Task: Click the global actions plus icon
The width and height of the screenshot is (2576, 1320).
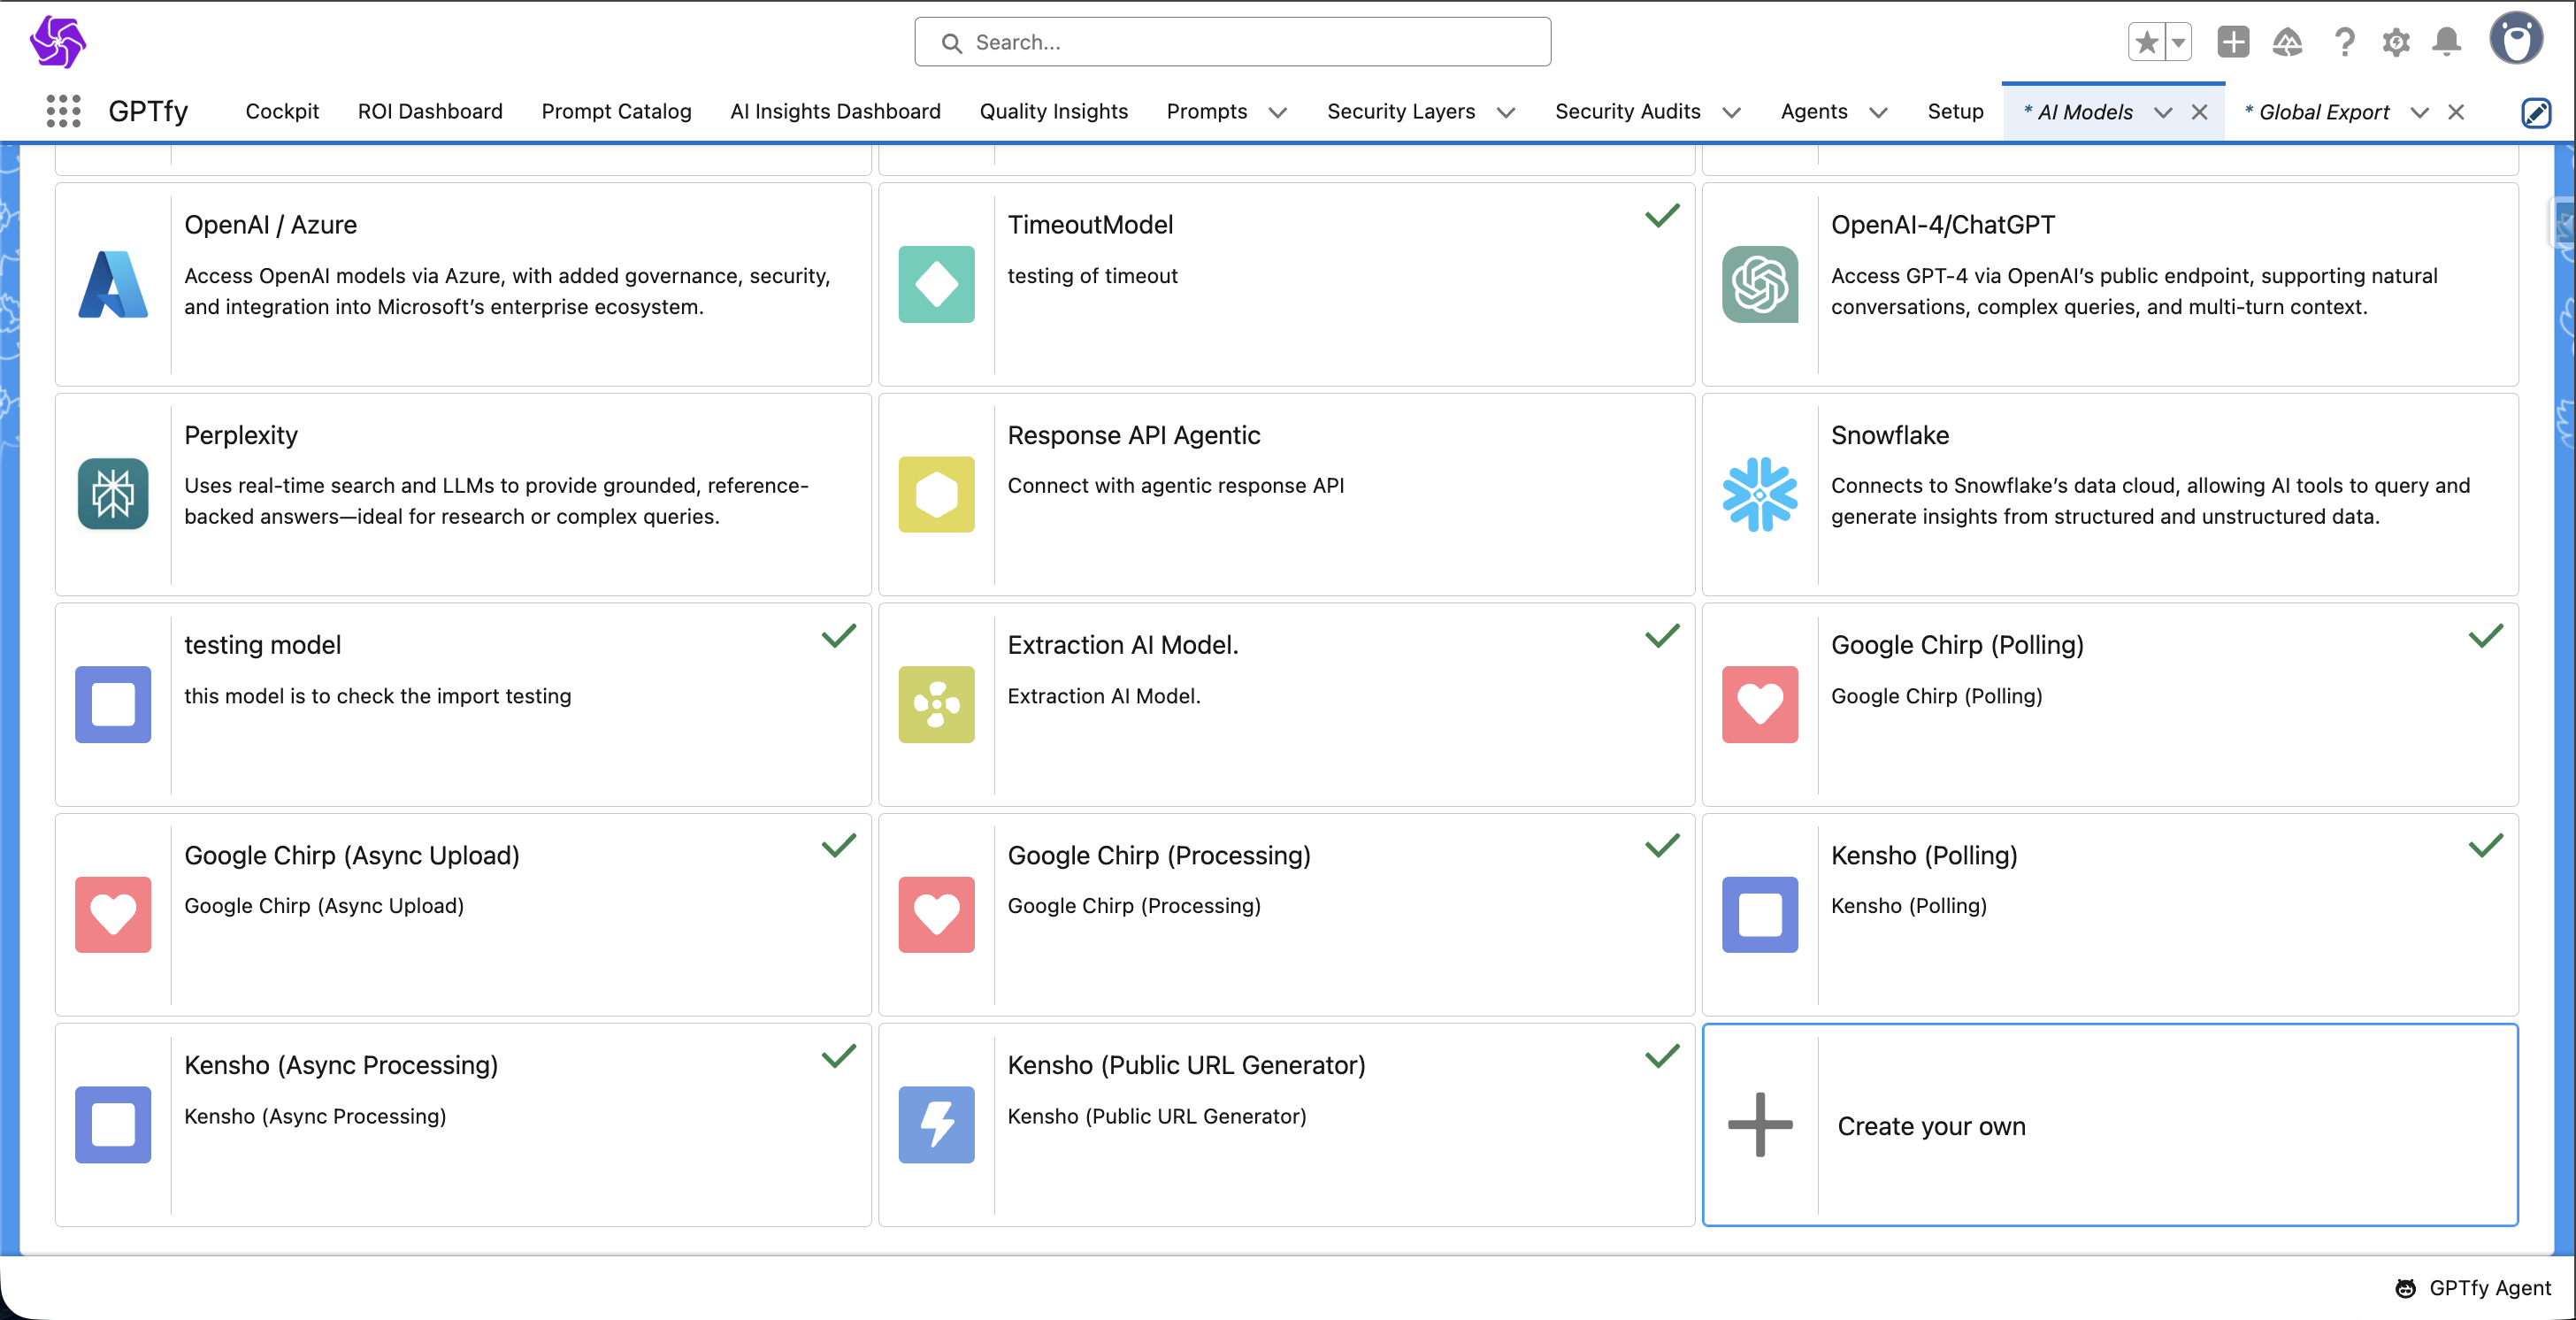Action: point(2232,42)
